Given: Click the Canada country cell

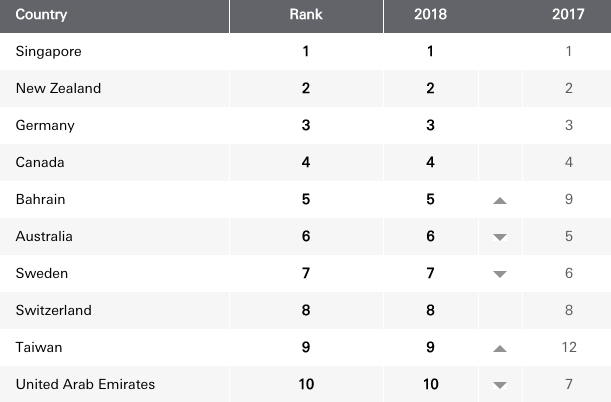Looking at the screenshot, I should pyautogui.click(x=40, y=162).
